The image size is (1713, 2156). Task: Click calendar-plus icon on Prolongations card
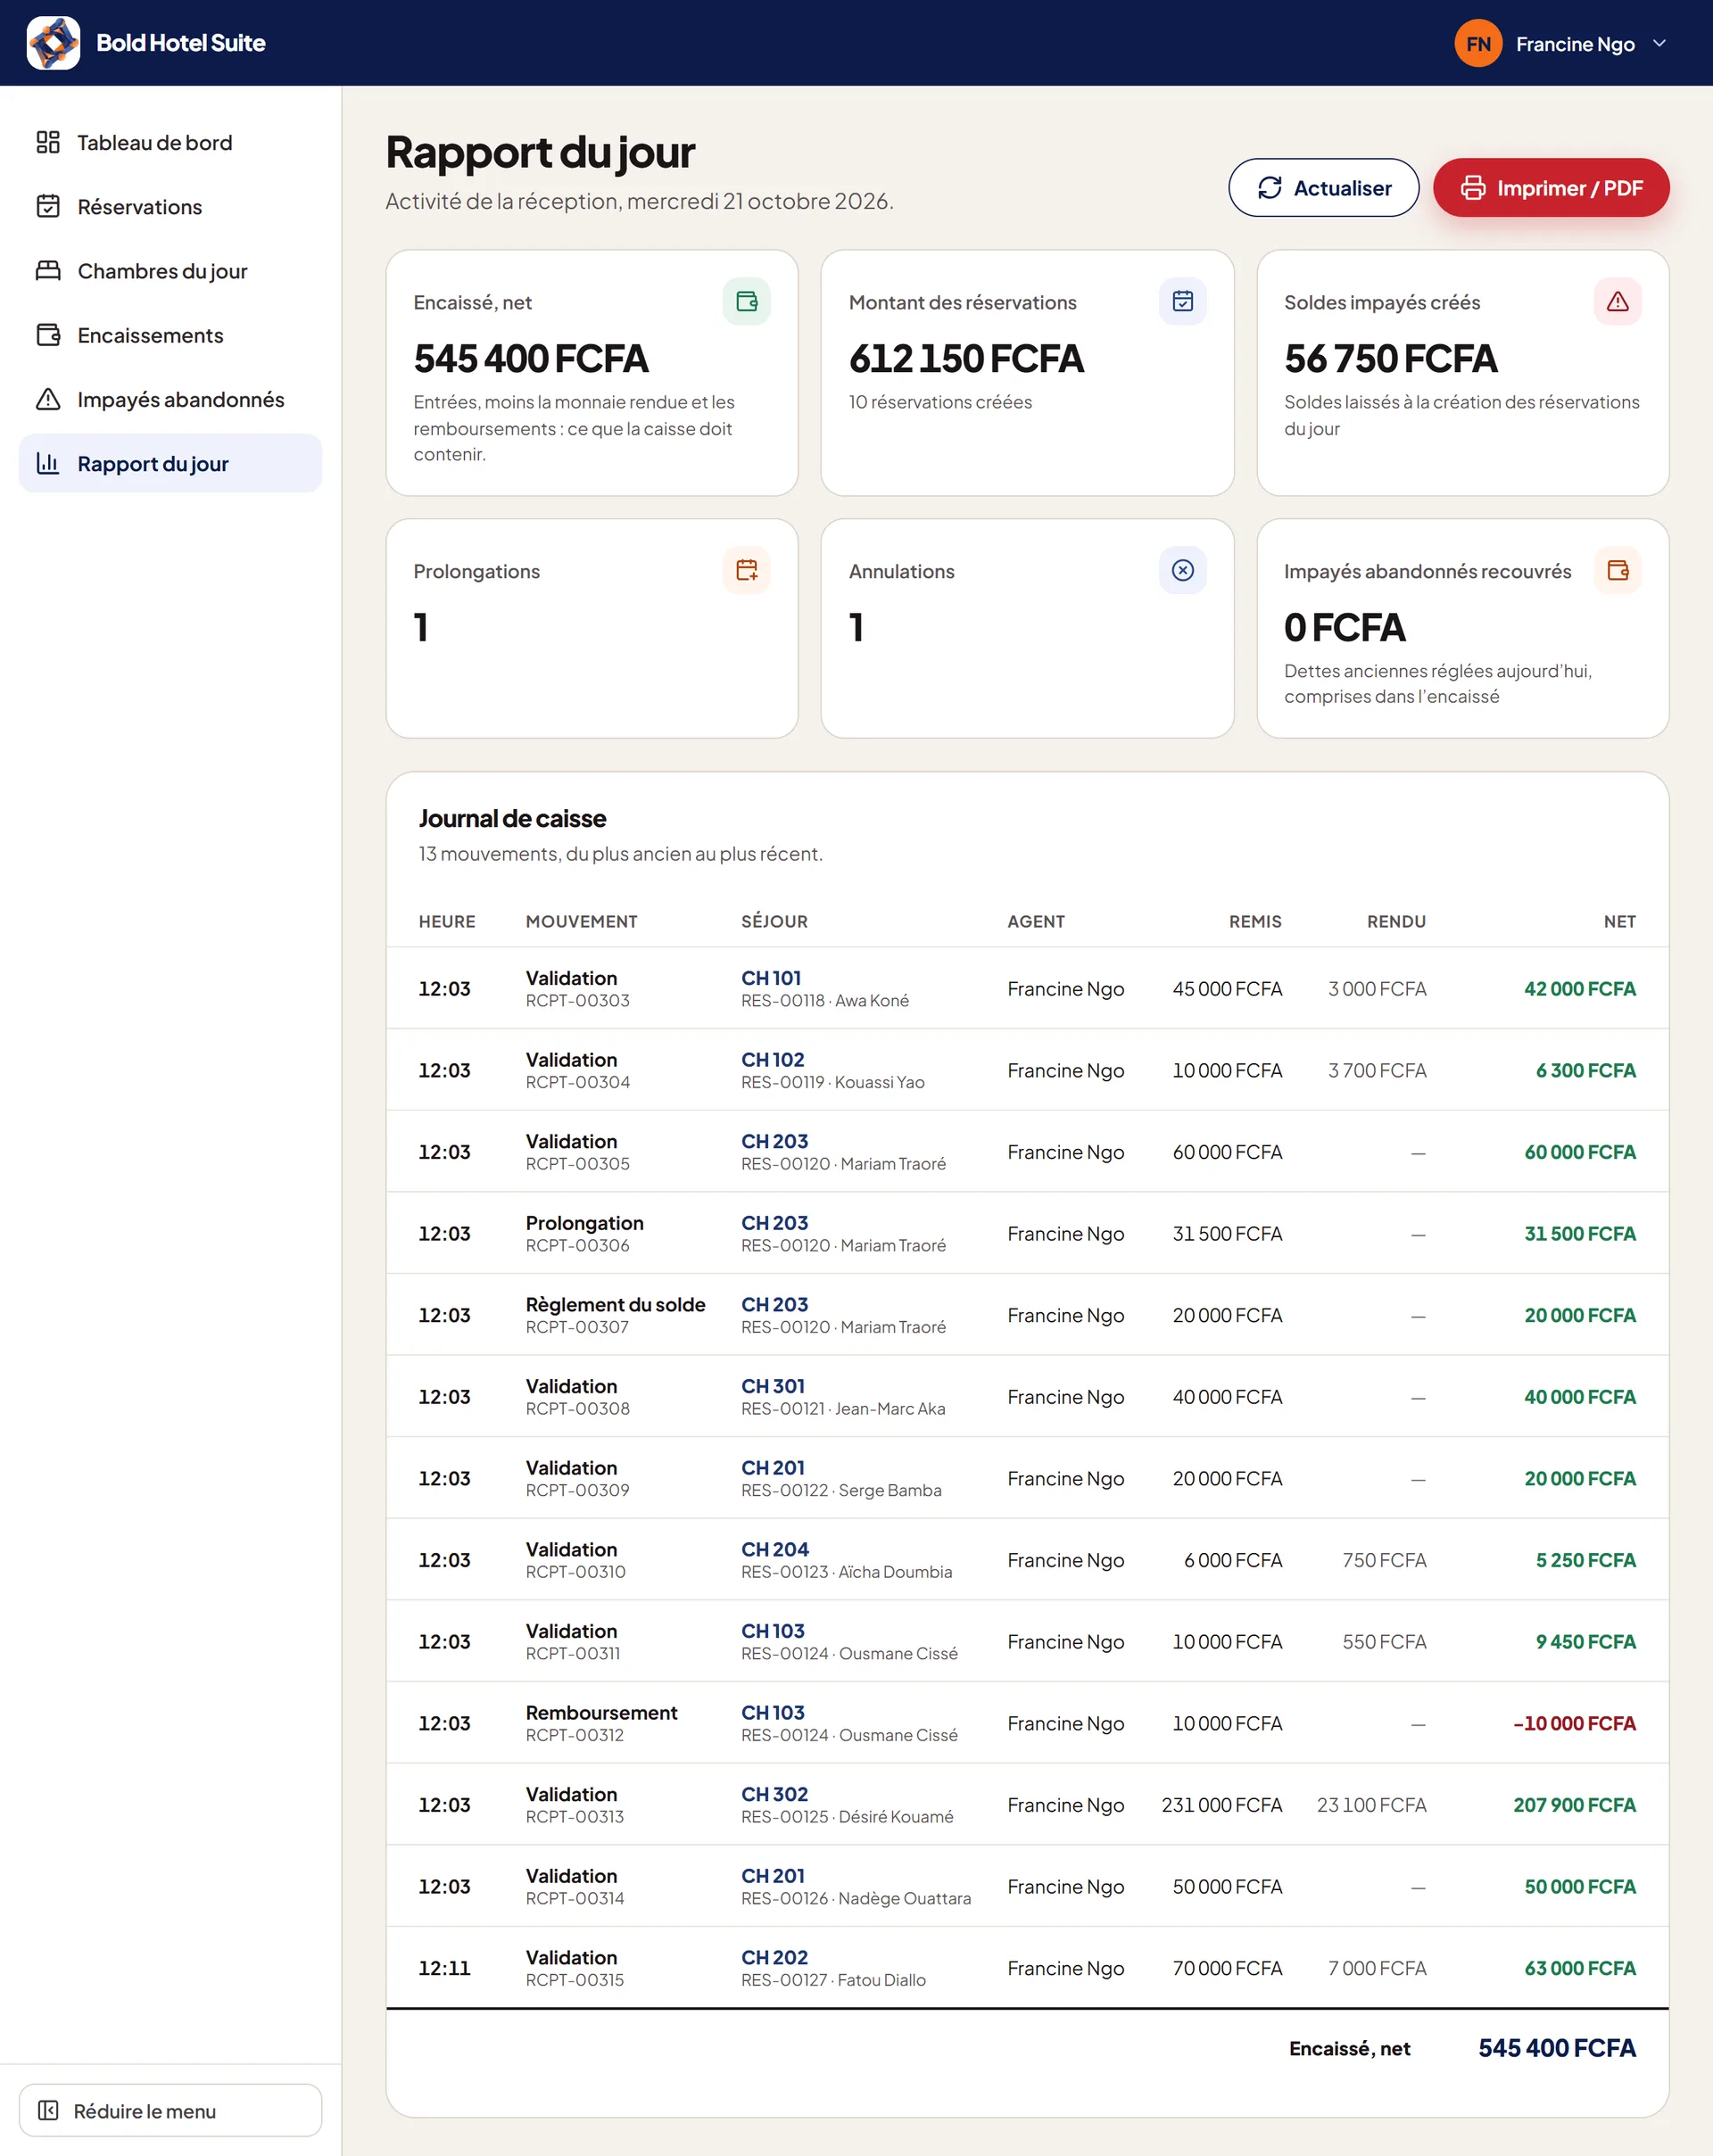point(746,570)
